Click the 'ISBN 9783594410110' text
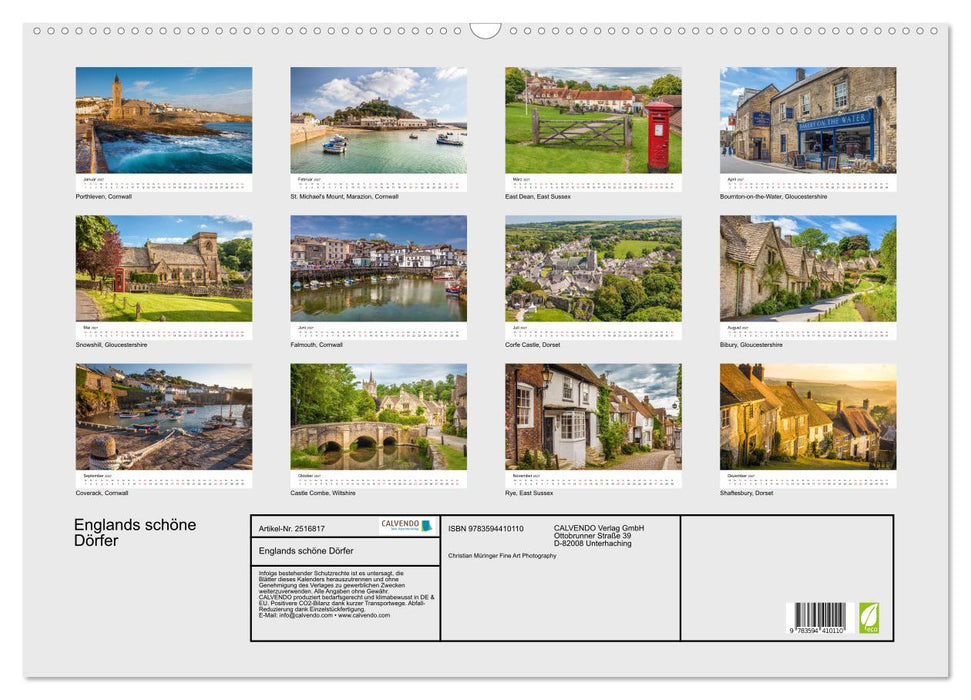 tap(486, 528)
